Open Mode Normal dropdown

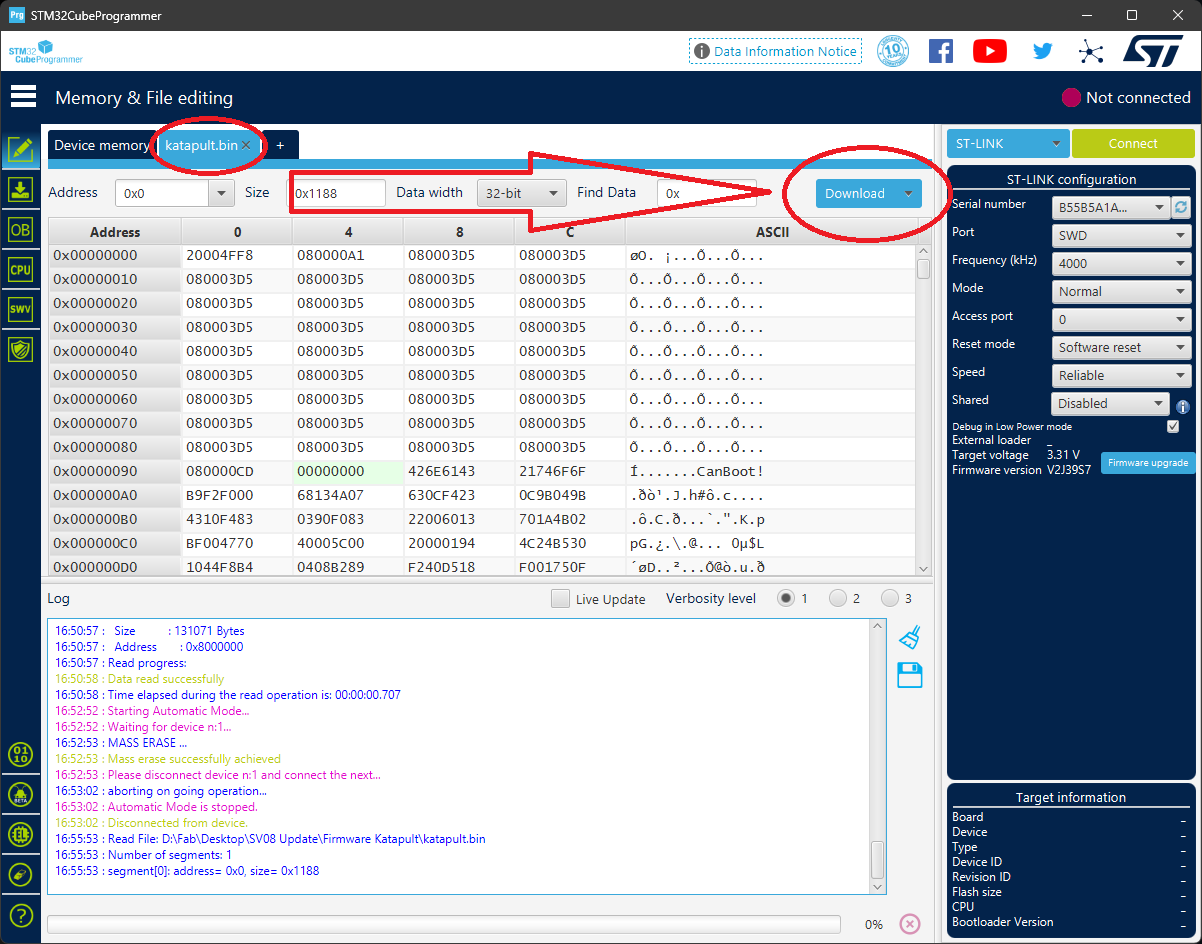point(1122,291)
